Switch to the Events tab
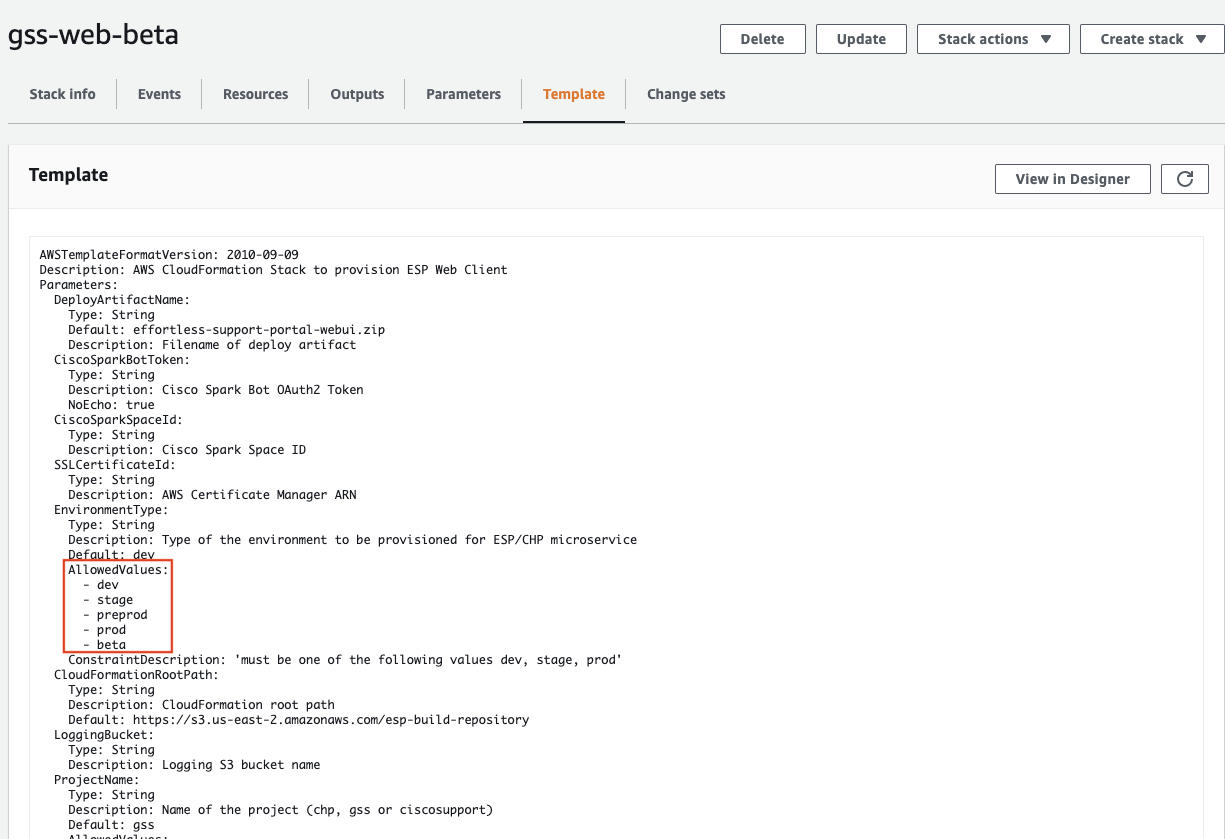The height and width of the screenshot is (839, 1225). click(x=159, y=94)
